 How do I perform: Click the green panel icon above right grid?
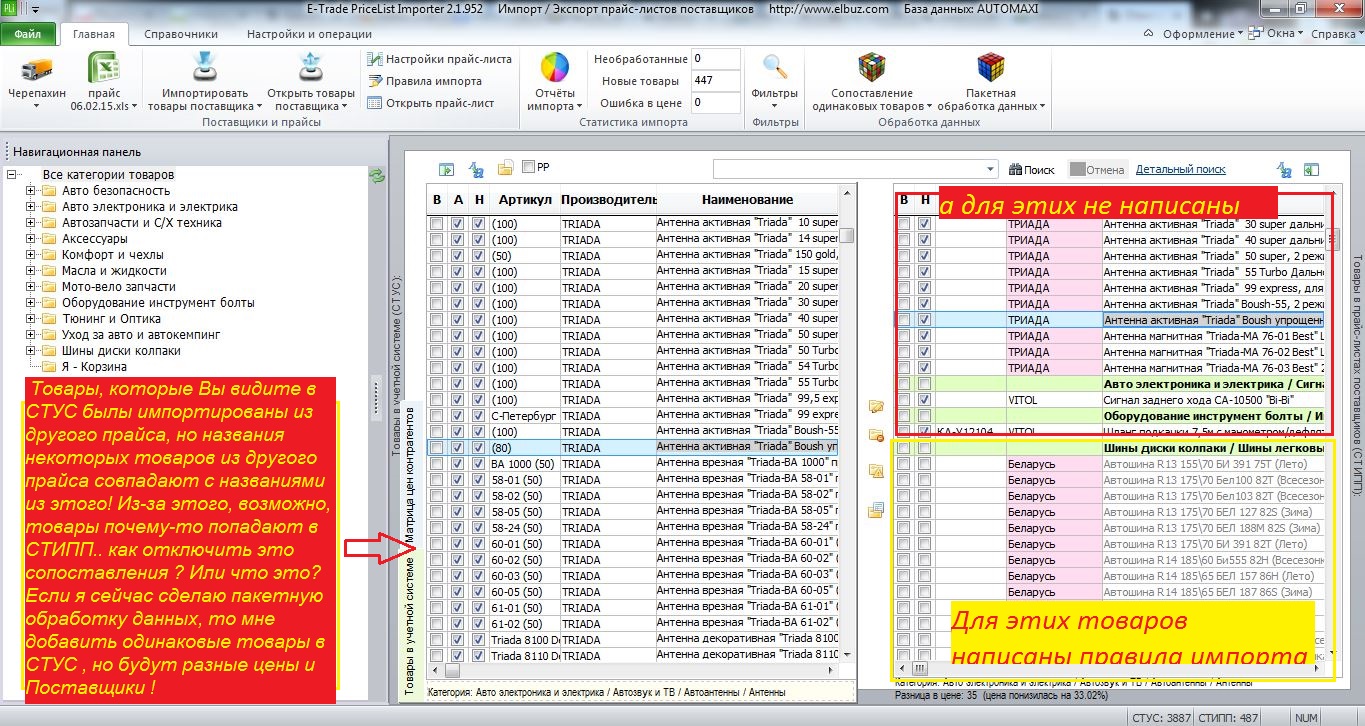[x=1312, y=170]
